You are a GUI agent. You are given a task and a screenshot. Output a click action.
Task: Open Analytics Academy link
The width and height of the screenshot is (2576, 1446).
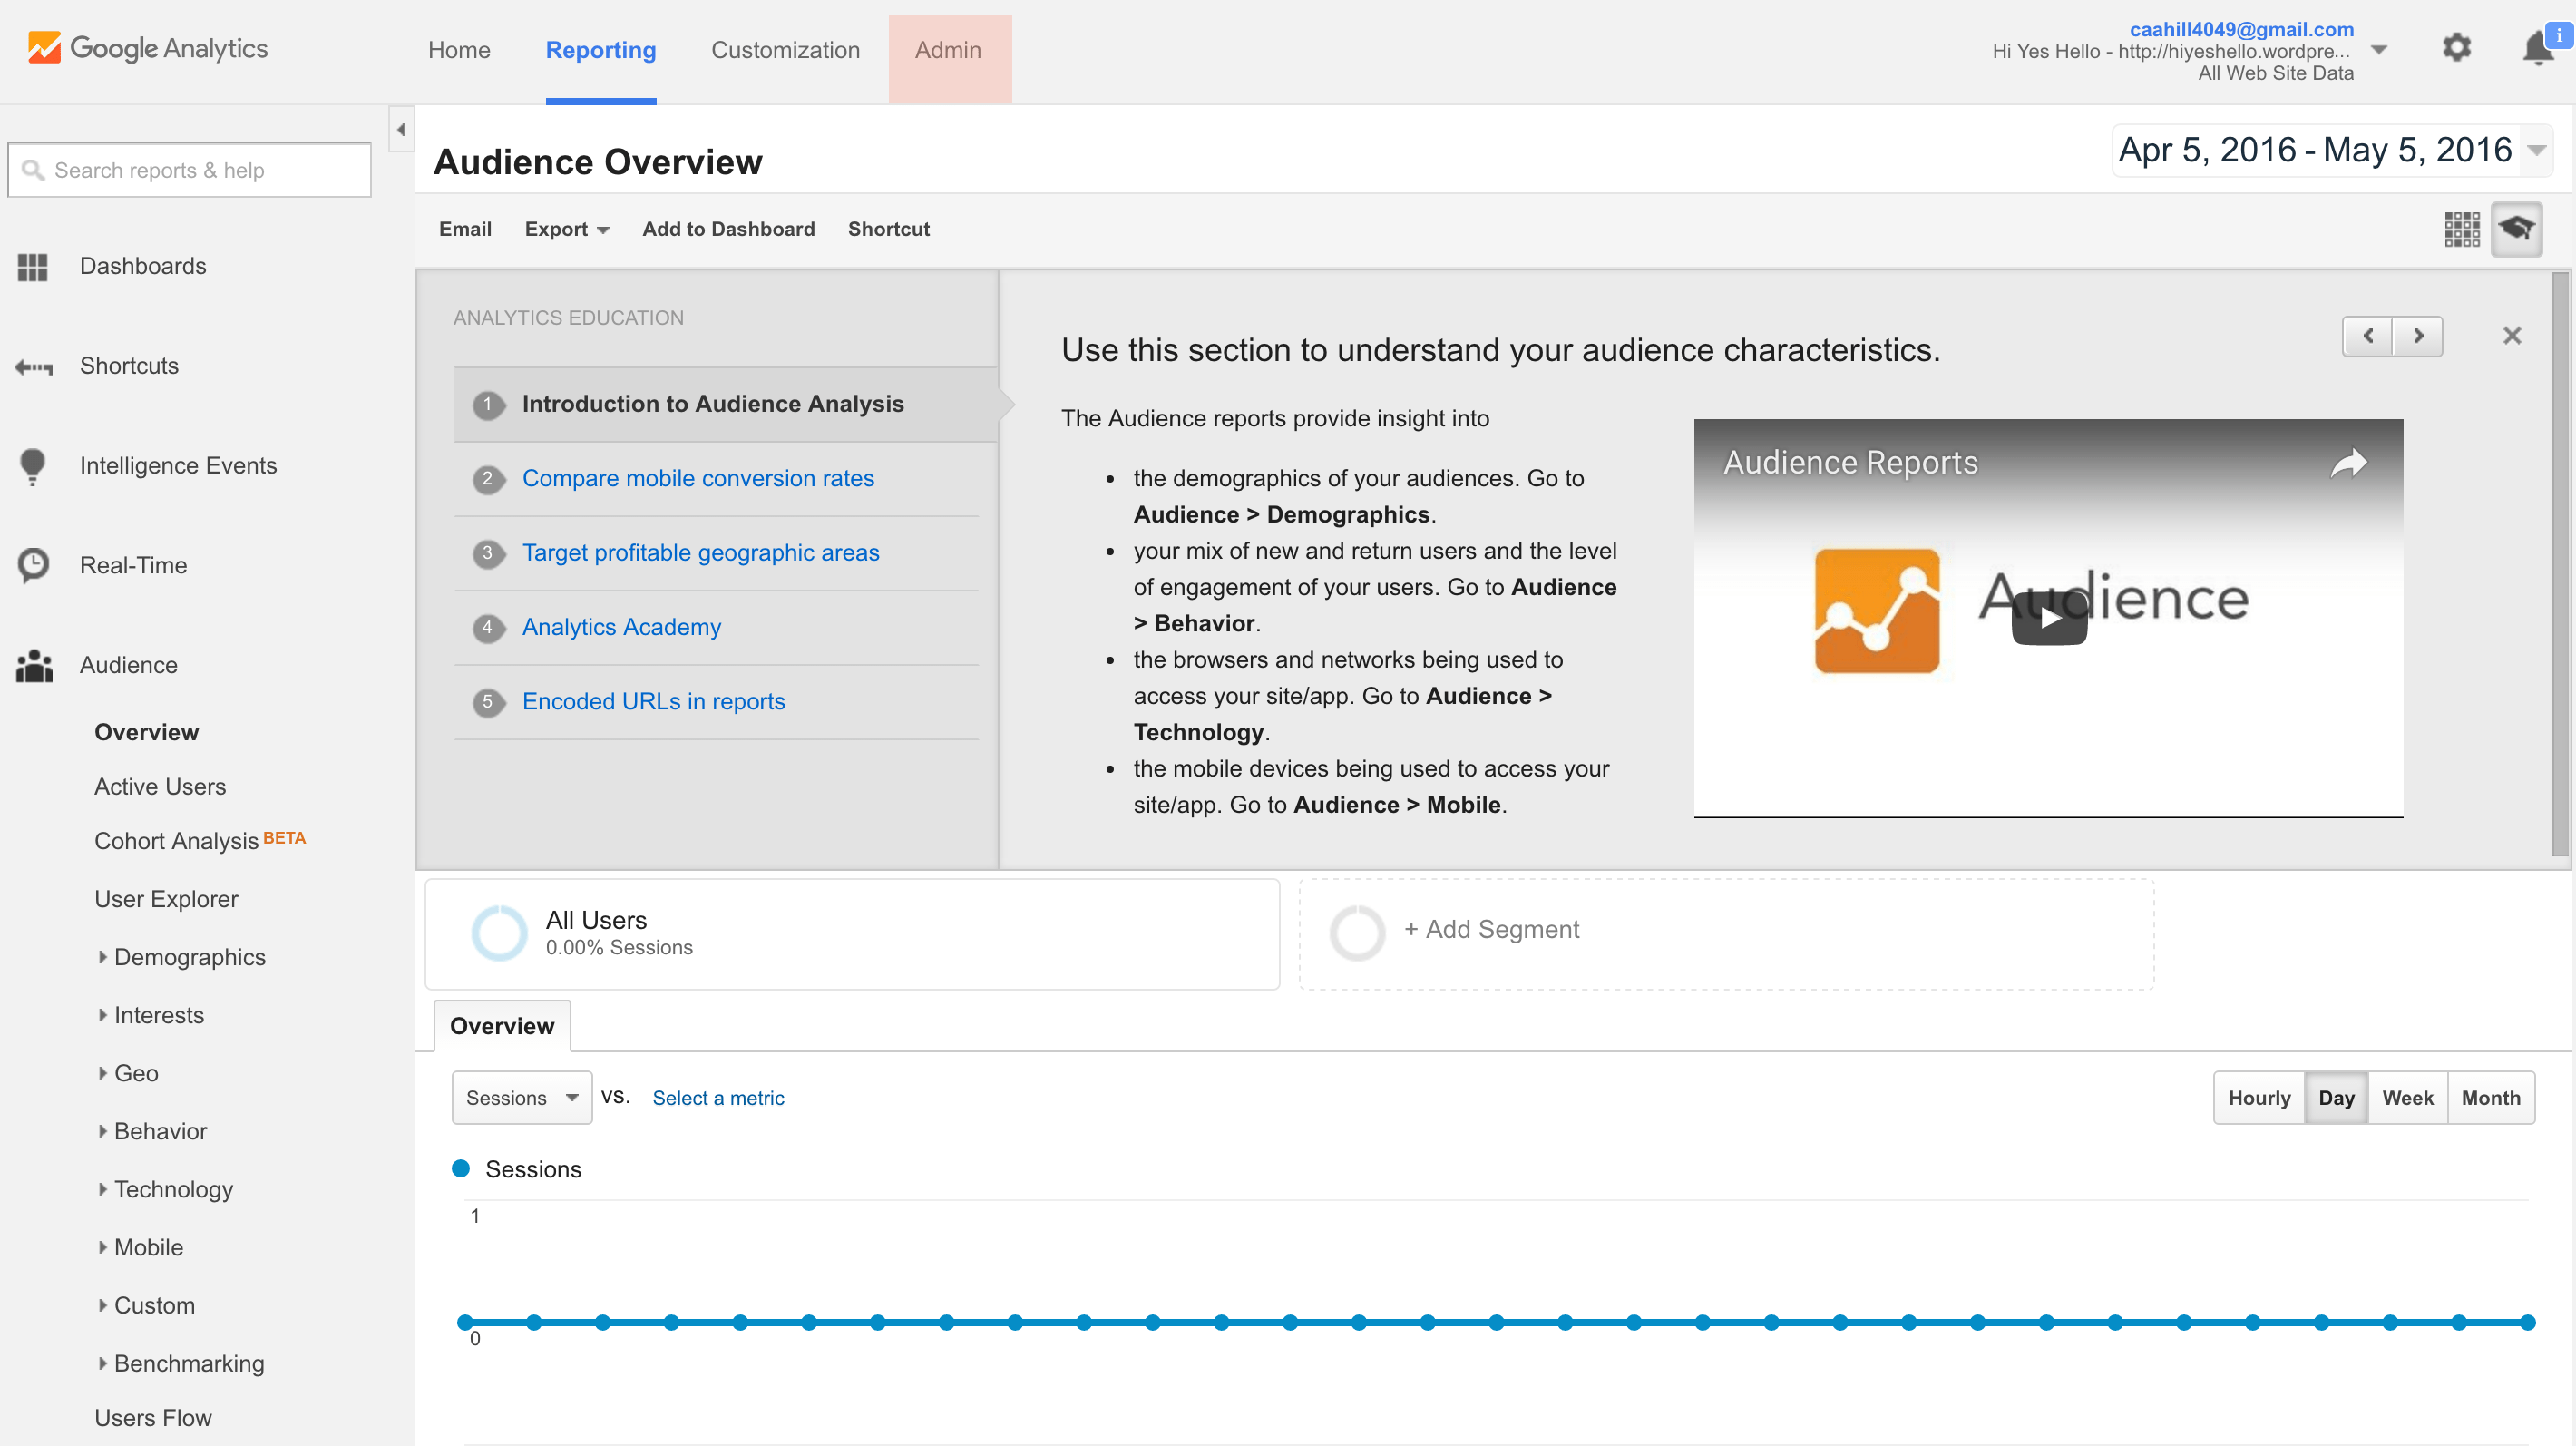(x=621, y=627)
